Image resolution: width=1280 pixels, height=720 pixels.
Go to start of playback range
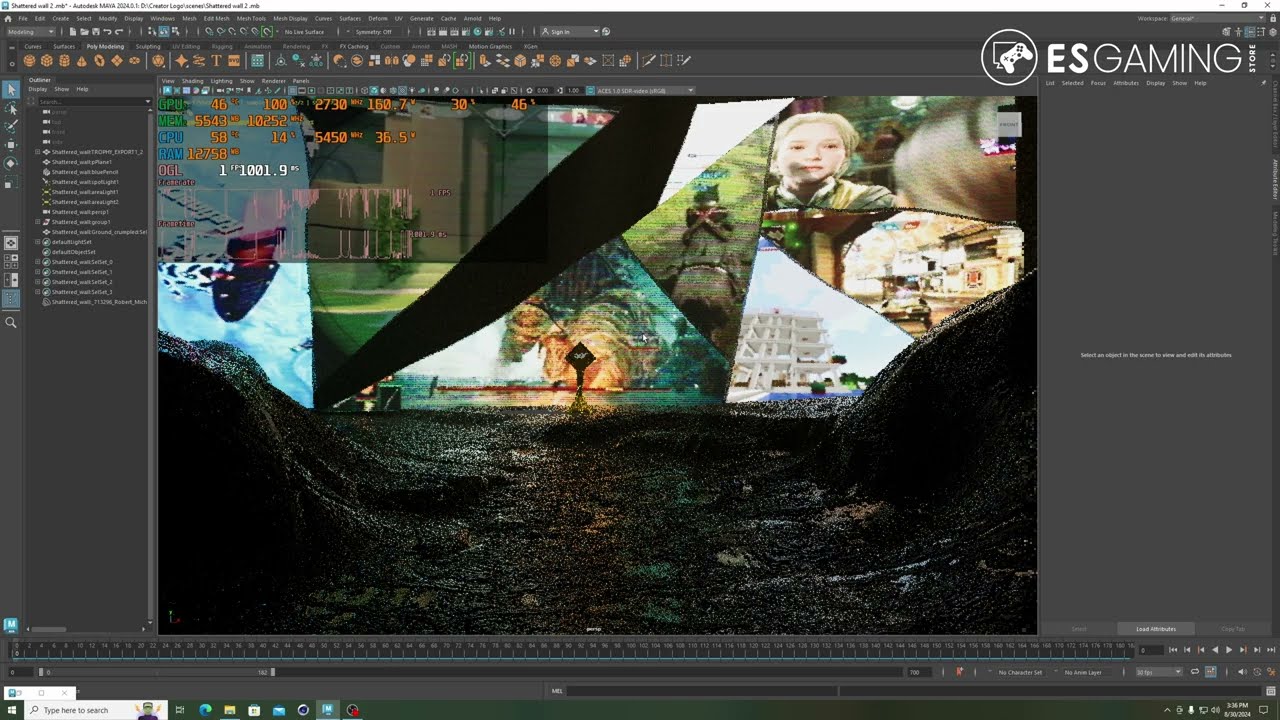pyautogui.click(x=1174, y=650)
